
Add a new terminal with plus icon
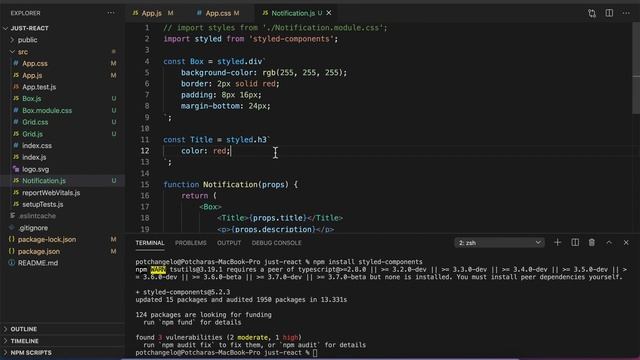tap(557, 242)
